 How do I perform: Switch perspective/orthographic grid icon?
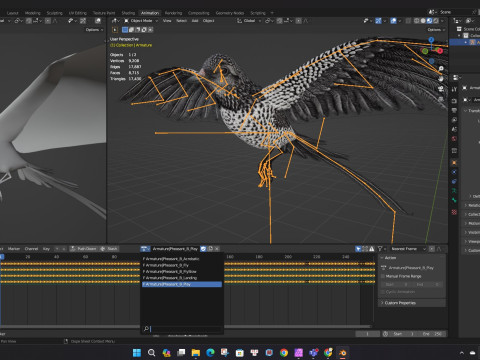pyautogui.click(x=441, y=99)
